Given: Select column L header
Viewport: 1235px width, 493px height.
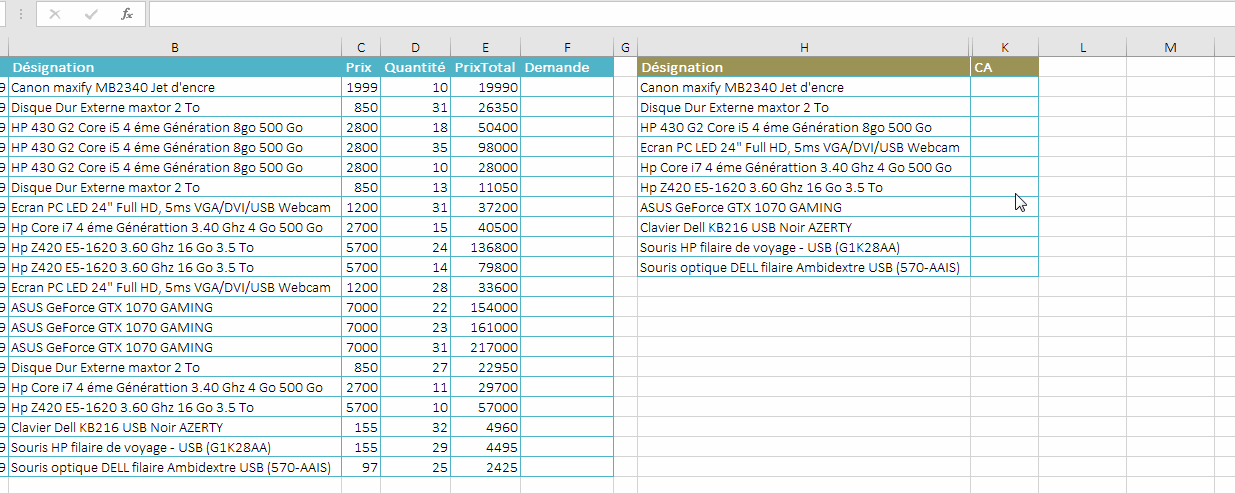Looking at the screenshot, I should click(1083, 47).
